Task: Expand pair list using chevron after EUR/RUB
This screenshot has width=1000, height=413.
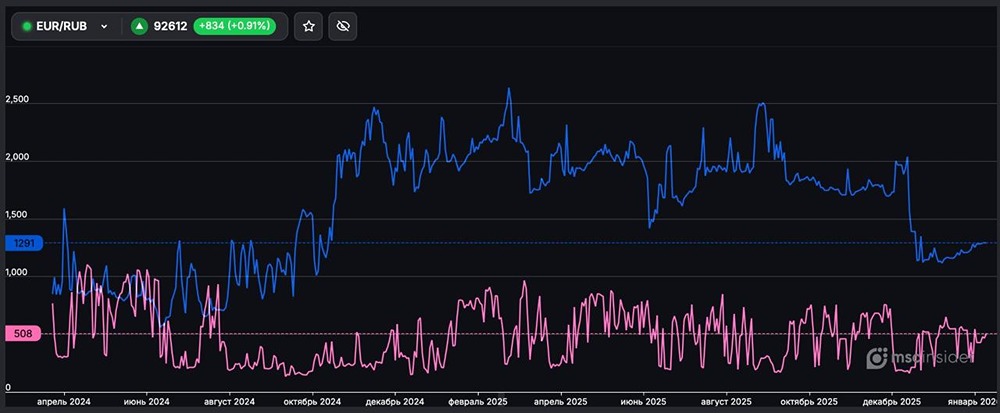Action: point(103,27)
